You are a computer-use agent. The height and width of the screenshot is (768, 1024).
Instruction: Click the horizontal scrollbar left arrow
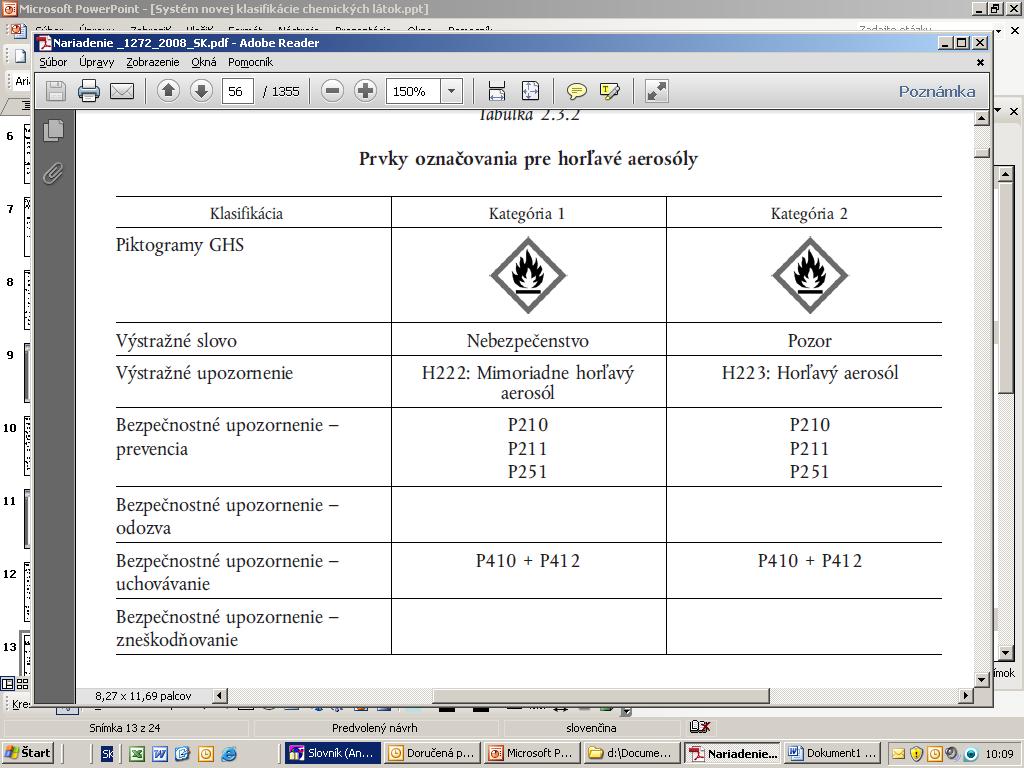click(x=220, y=696)
